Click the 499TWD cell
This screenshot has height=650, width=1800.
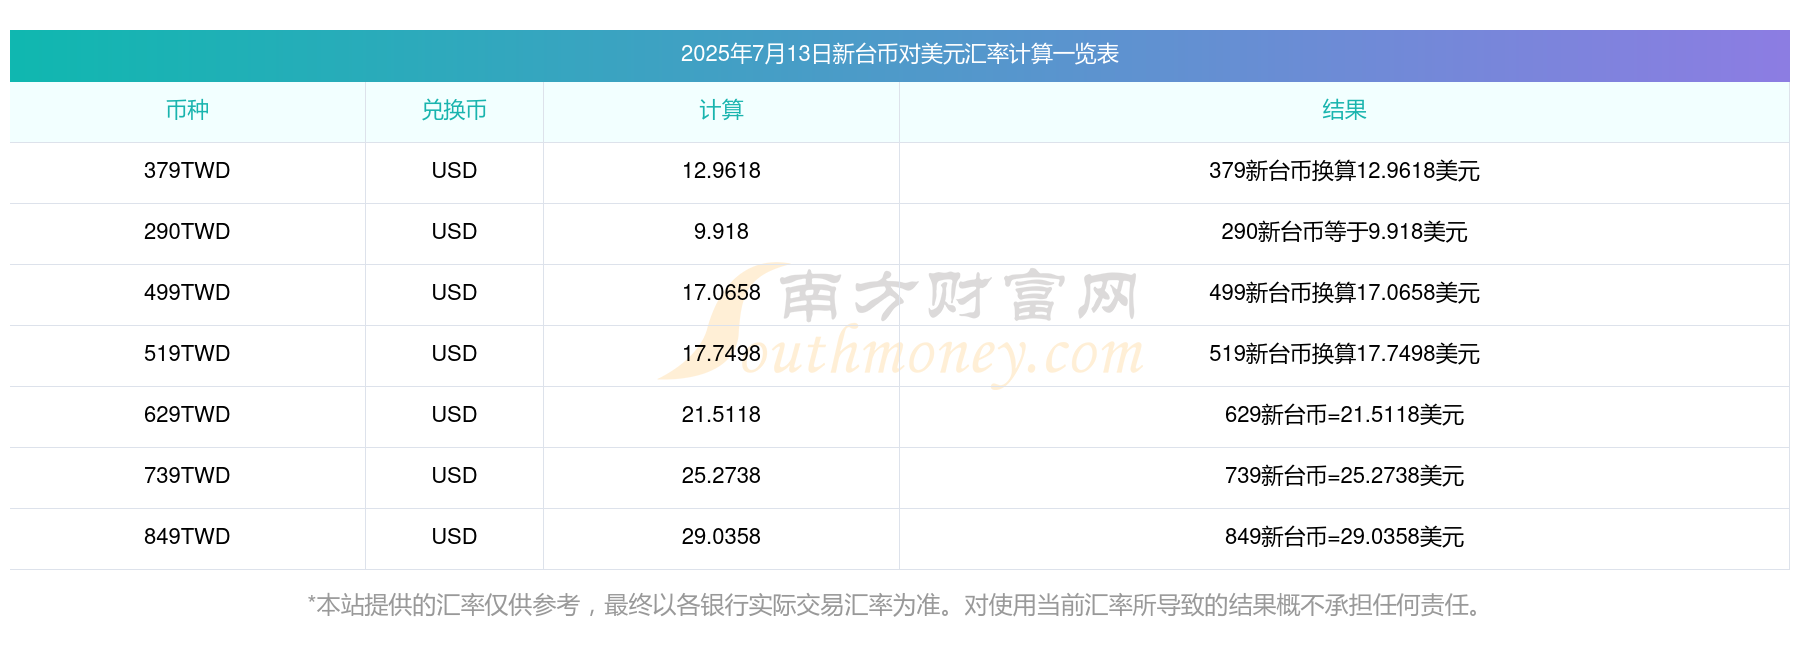[x=187, y=293]
